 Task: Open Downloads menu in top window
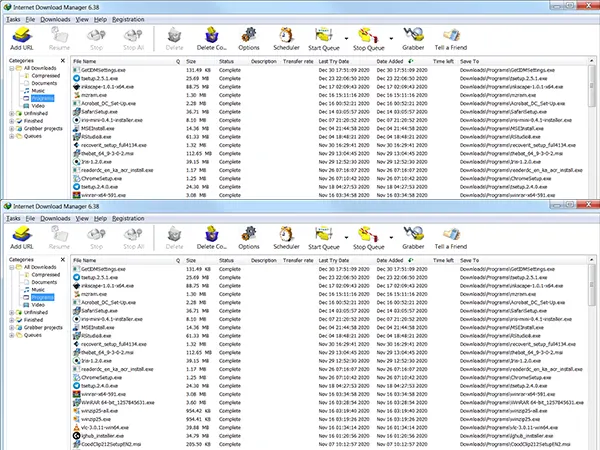(53, 18)
